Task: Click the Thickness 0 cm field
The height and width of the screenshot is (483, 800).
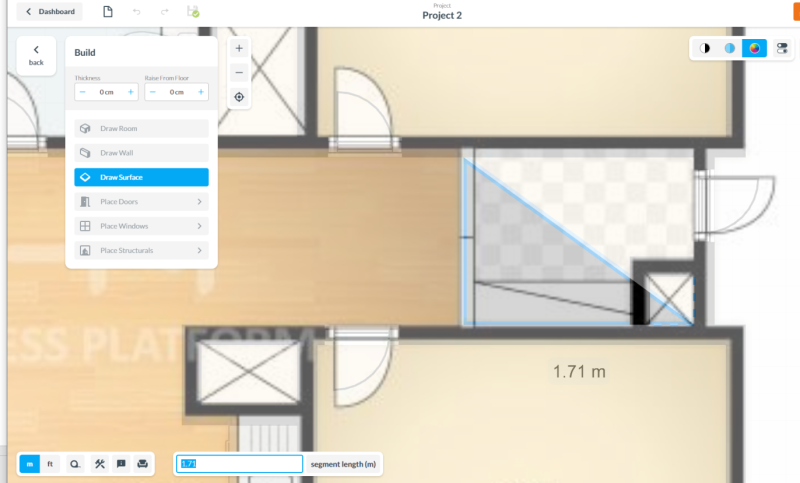Action: pyautogui.click(x=107, y=92)
